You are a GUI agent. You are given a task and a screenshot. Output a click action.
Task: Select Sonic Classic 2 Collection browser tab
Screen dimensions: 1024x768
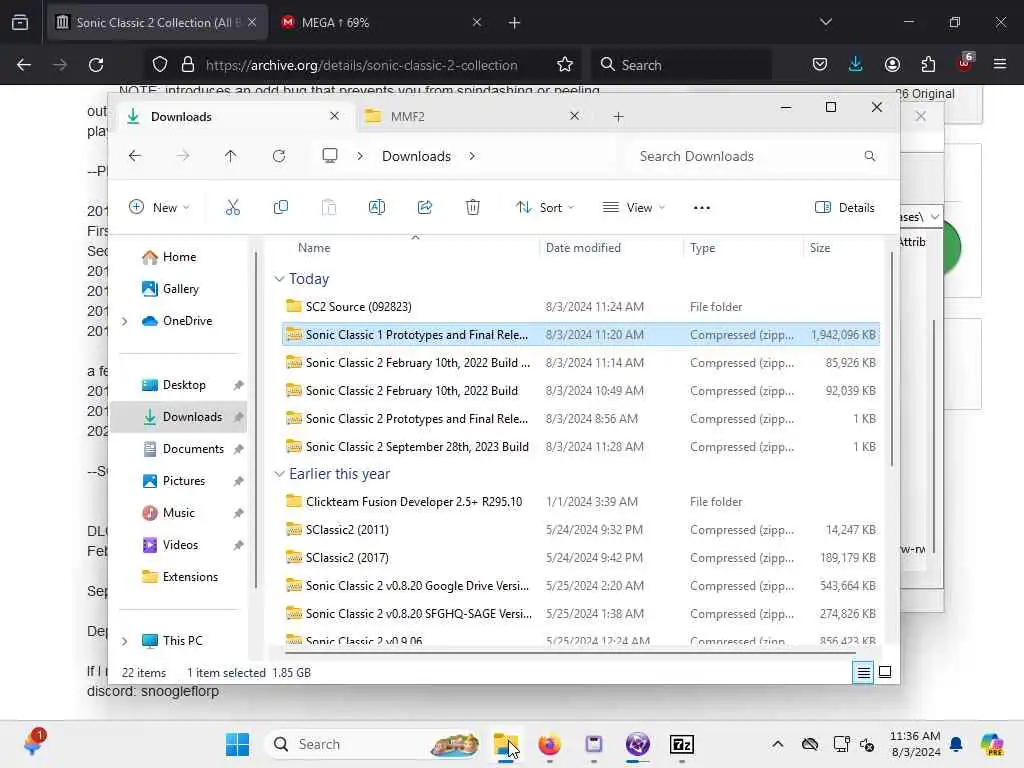coord(157,22)
